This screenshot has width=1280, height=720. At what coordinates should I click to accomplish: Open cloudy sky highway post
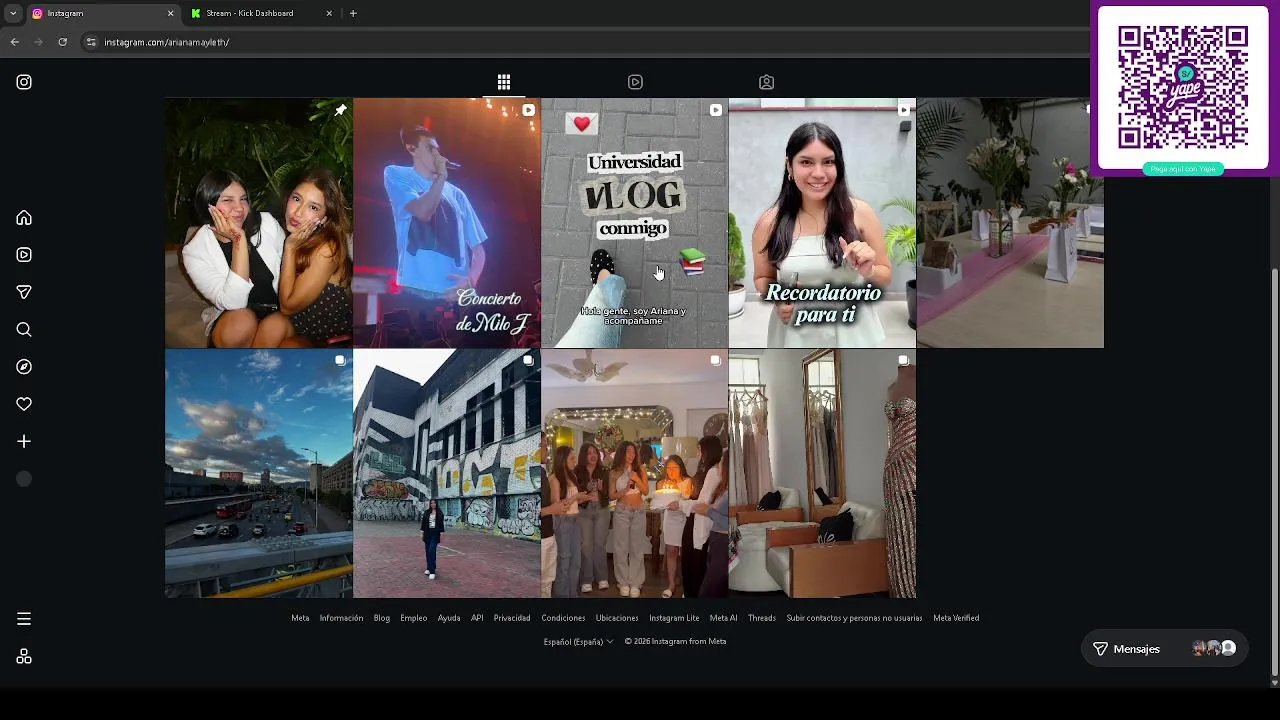coord(258,473)
